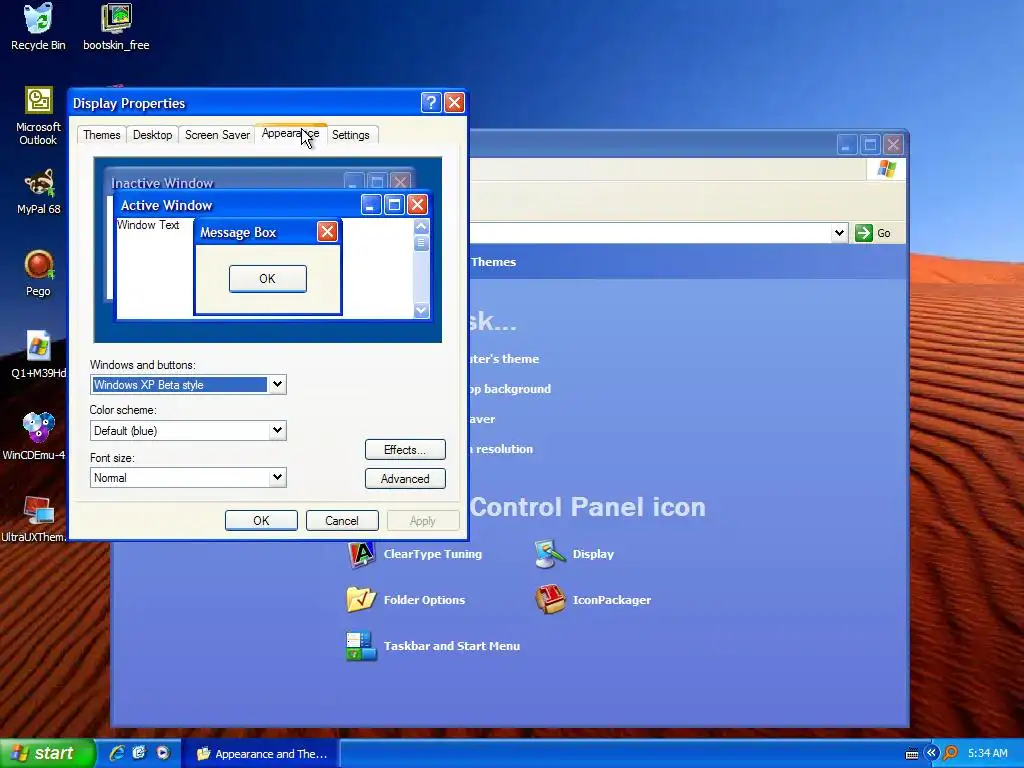Screen dimensions: 1024x768
Task: Click the preview window scrollbar down arrow
Action: click(x=421, y=310)
